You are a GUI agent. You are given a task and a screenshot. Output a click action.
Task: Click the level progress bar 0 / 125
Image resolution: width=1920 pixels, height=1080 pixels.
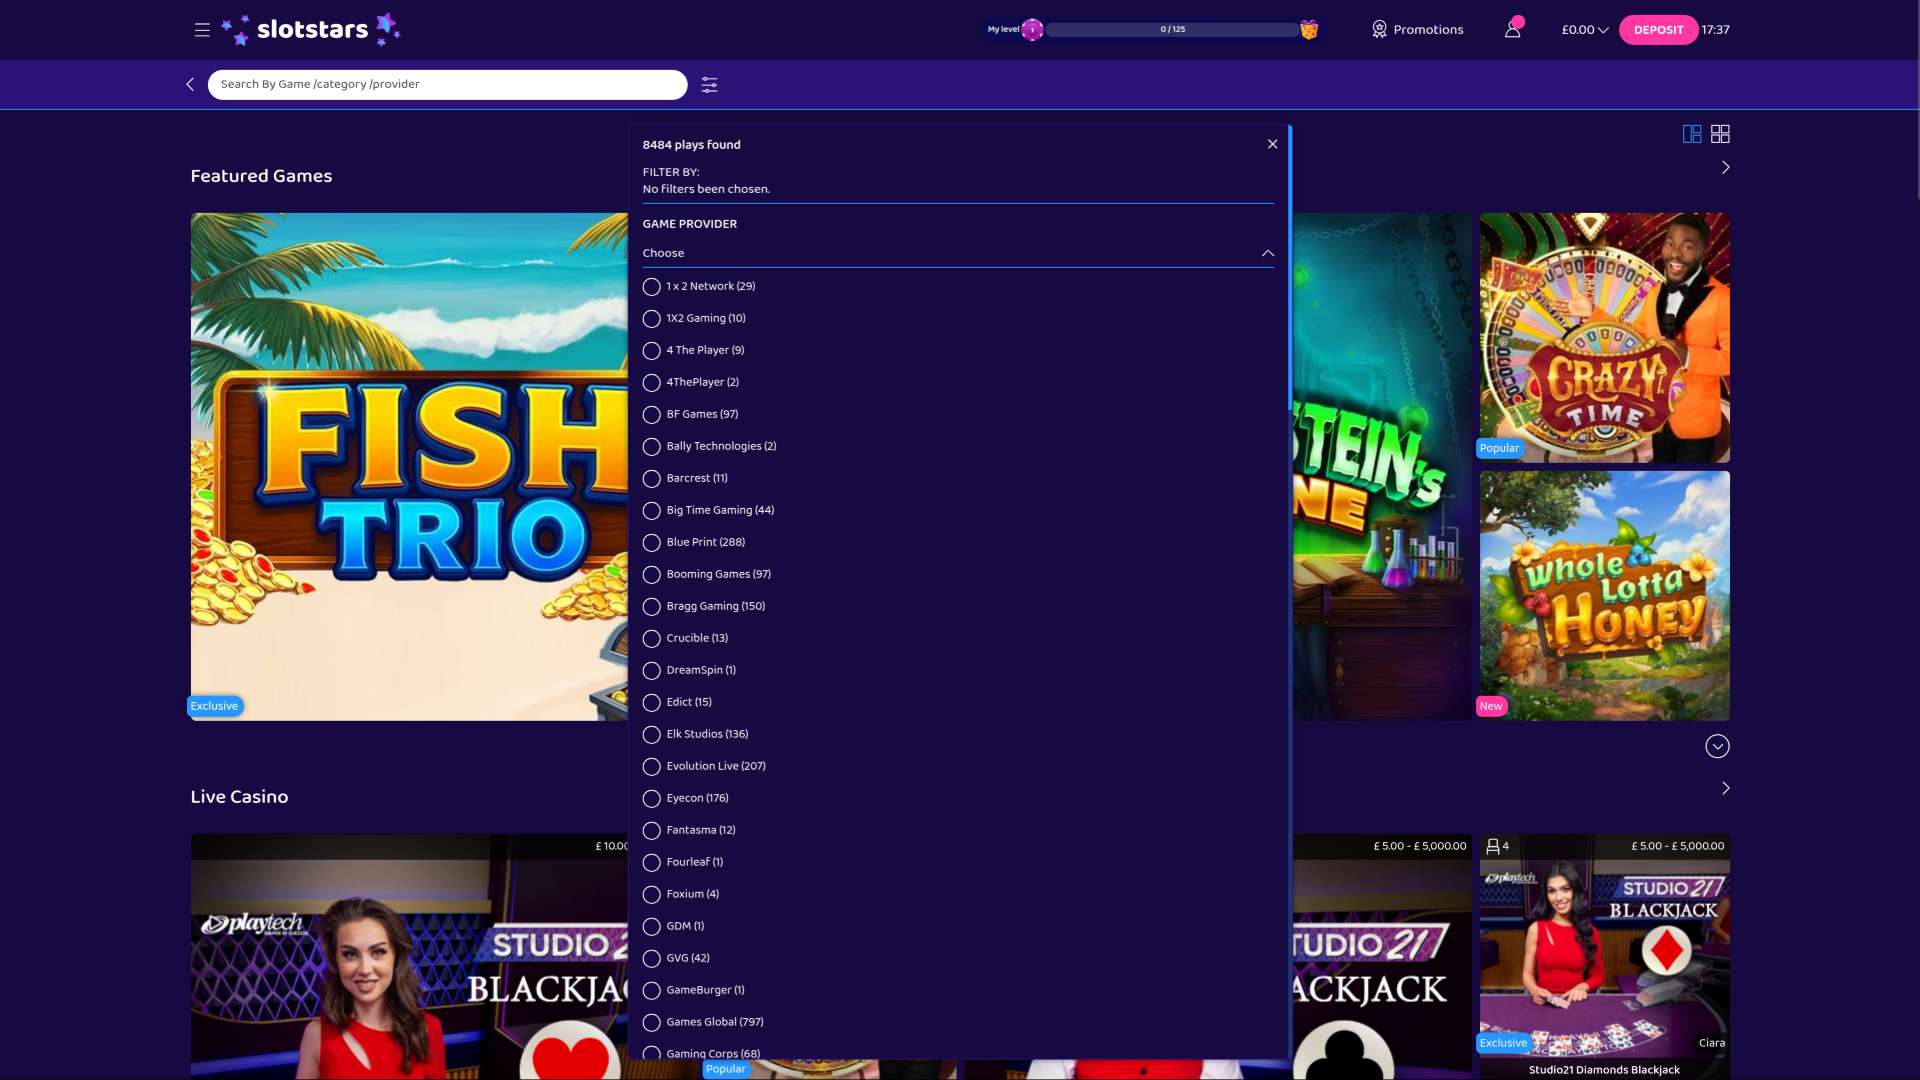point(1172,30)
